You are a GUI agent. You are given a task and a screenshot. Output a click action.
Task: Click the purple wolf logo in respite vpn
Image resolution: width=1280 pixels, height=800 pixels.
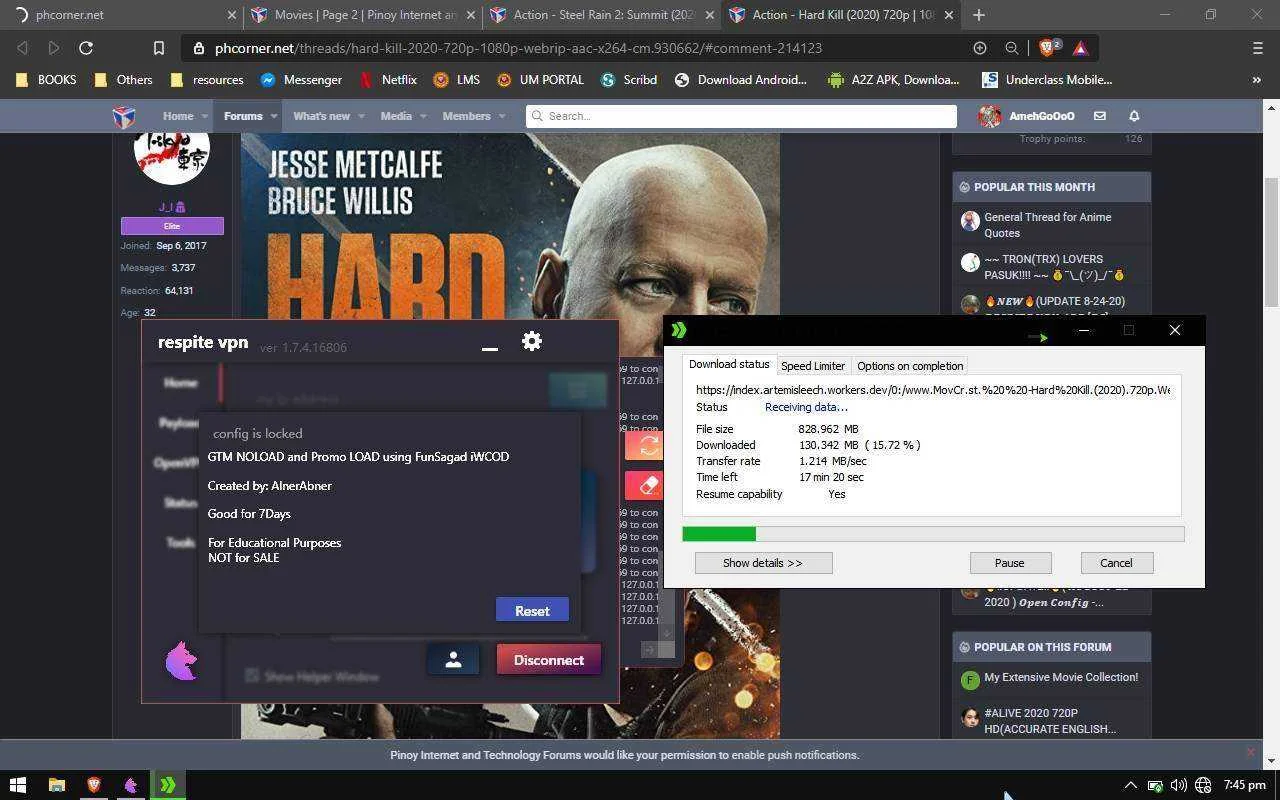[182, 662]
